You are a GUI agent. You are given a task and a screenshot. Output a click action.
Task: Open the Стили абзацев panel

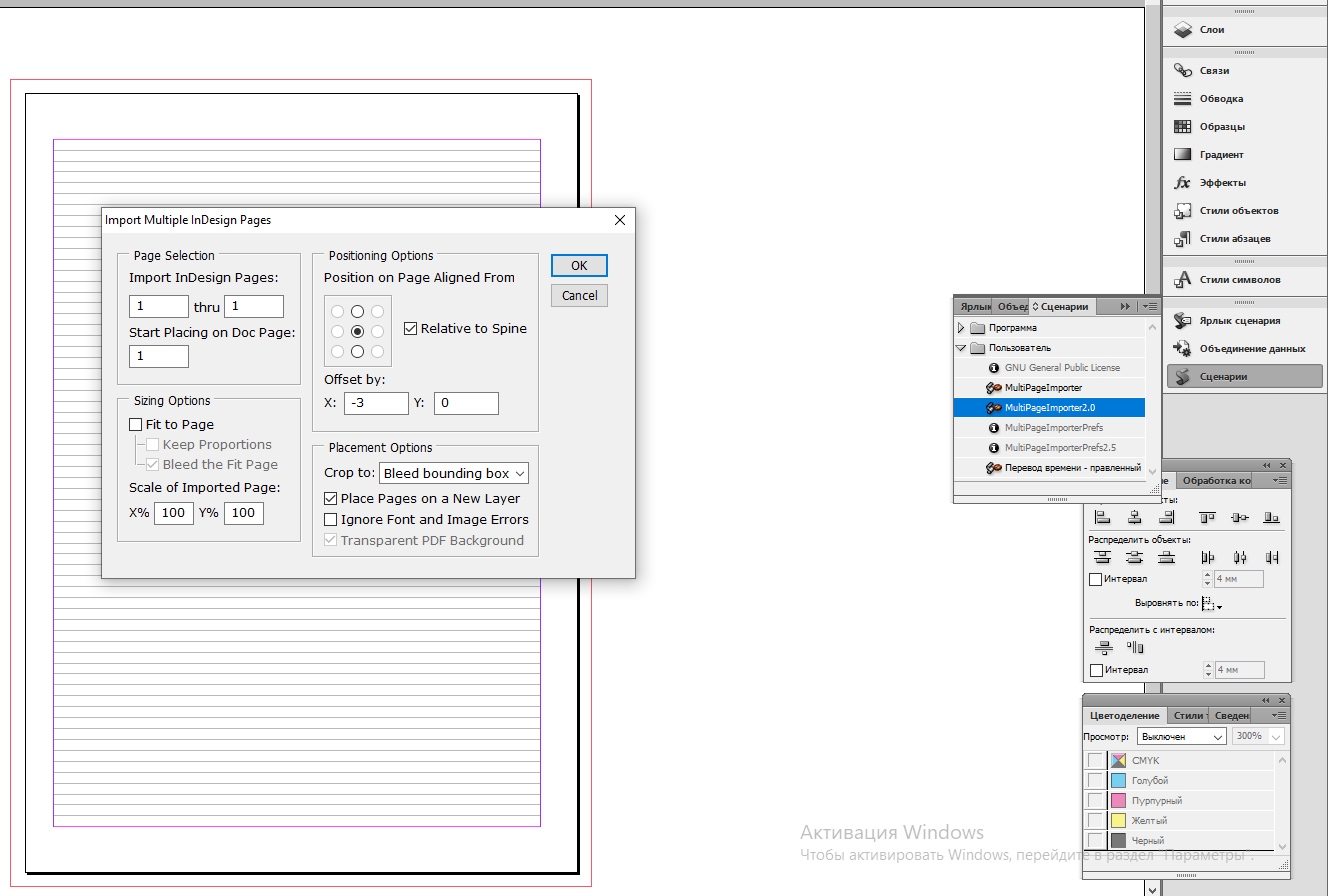pyautogui.click(x=1244, y=239)
